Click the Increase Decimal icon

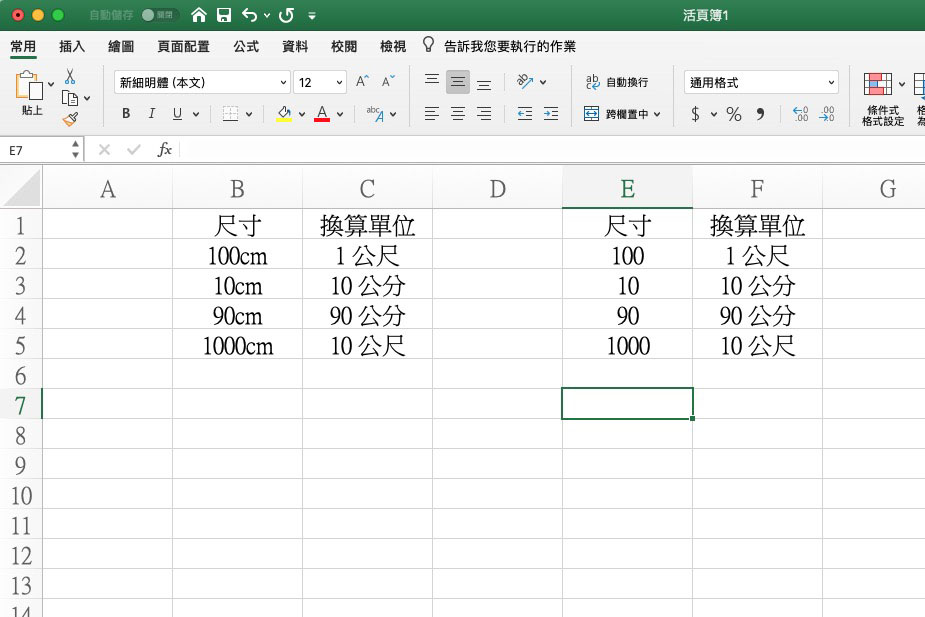pyautogui.click(x=798, y=114)
